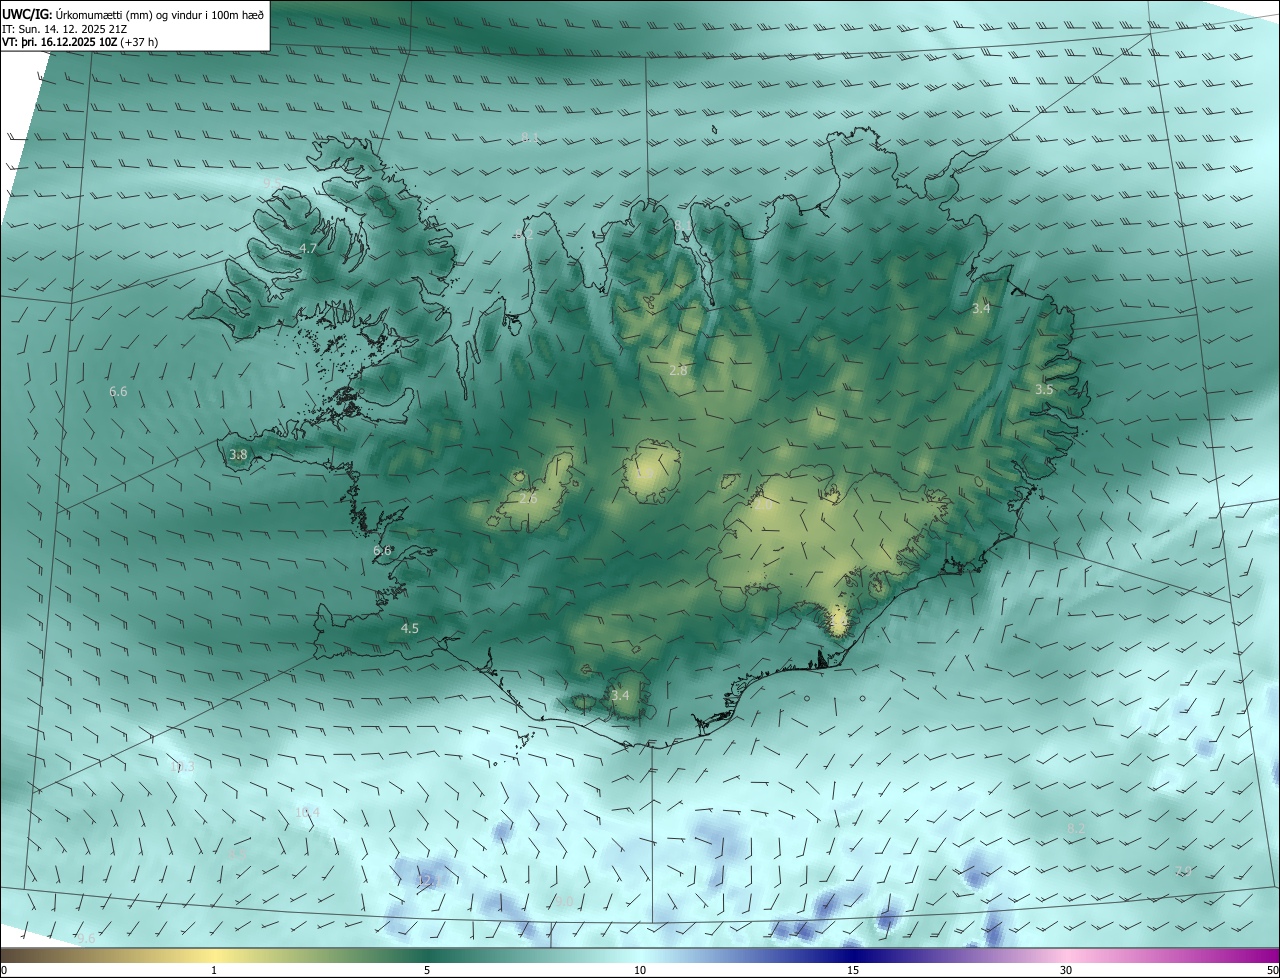Click the 2.8 value in north Iceland
The width and height of the screenshot is (1280, 978).
pos(678,370)
